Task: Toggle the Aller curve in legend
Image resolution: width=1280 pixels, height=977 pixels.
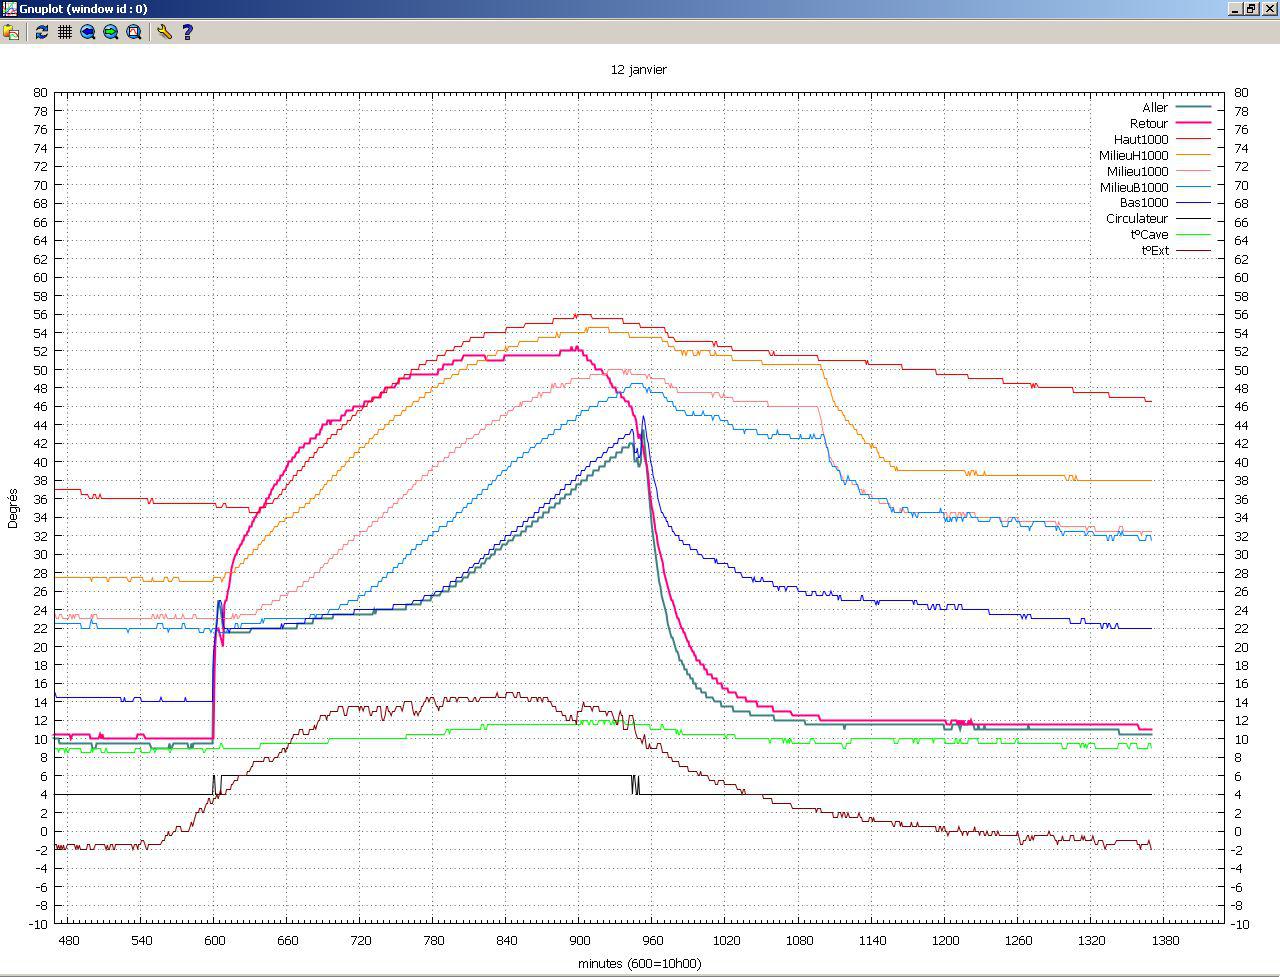Action: tap(1176, 107)
